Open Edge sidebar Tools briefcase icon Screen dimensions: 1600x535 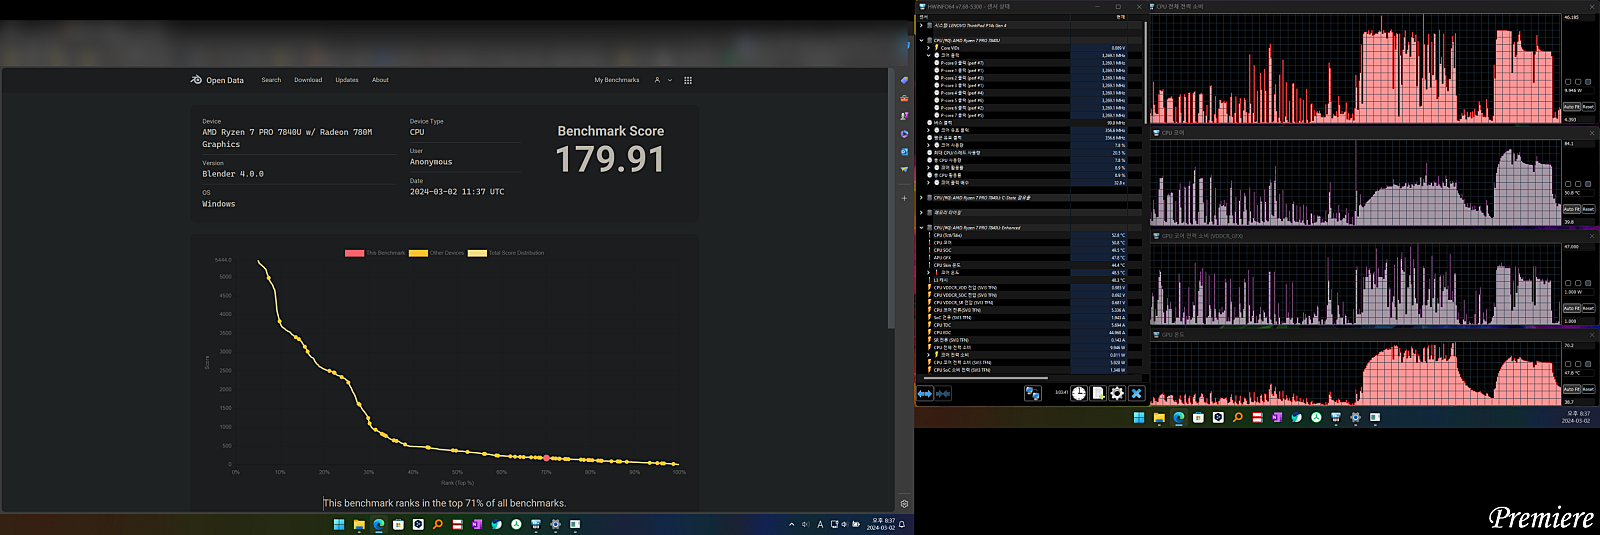coord(904,98)
